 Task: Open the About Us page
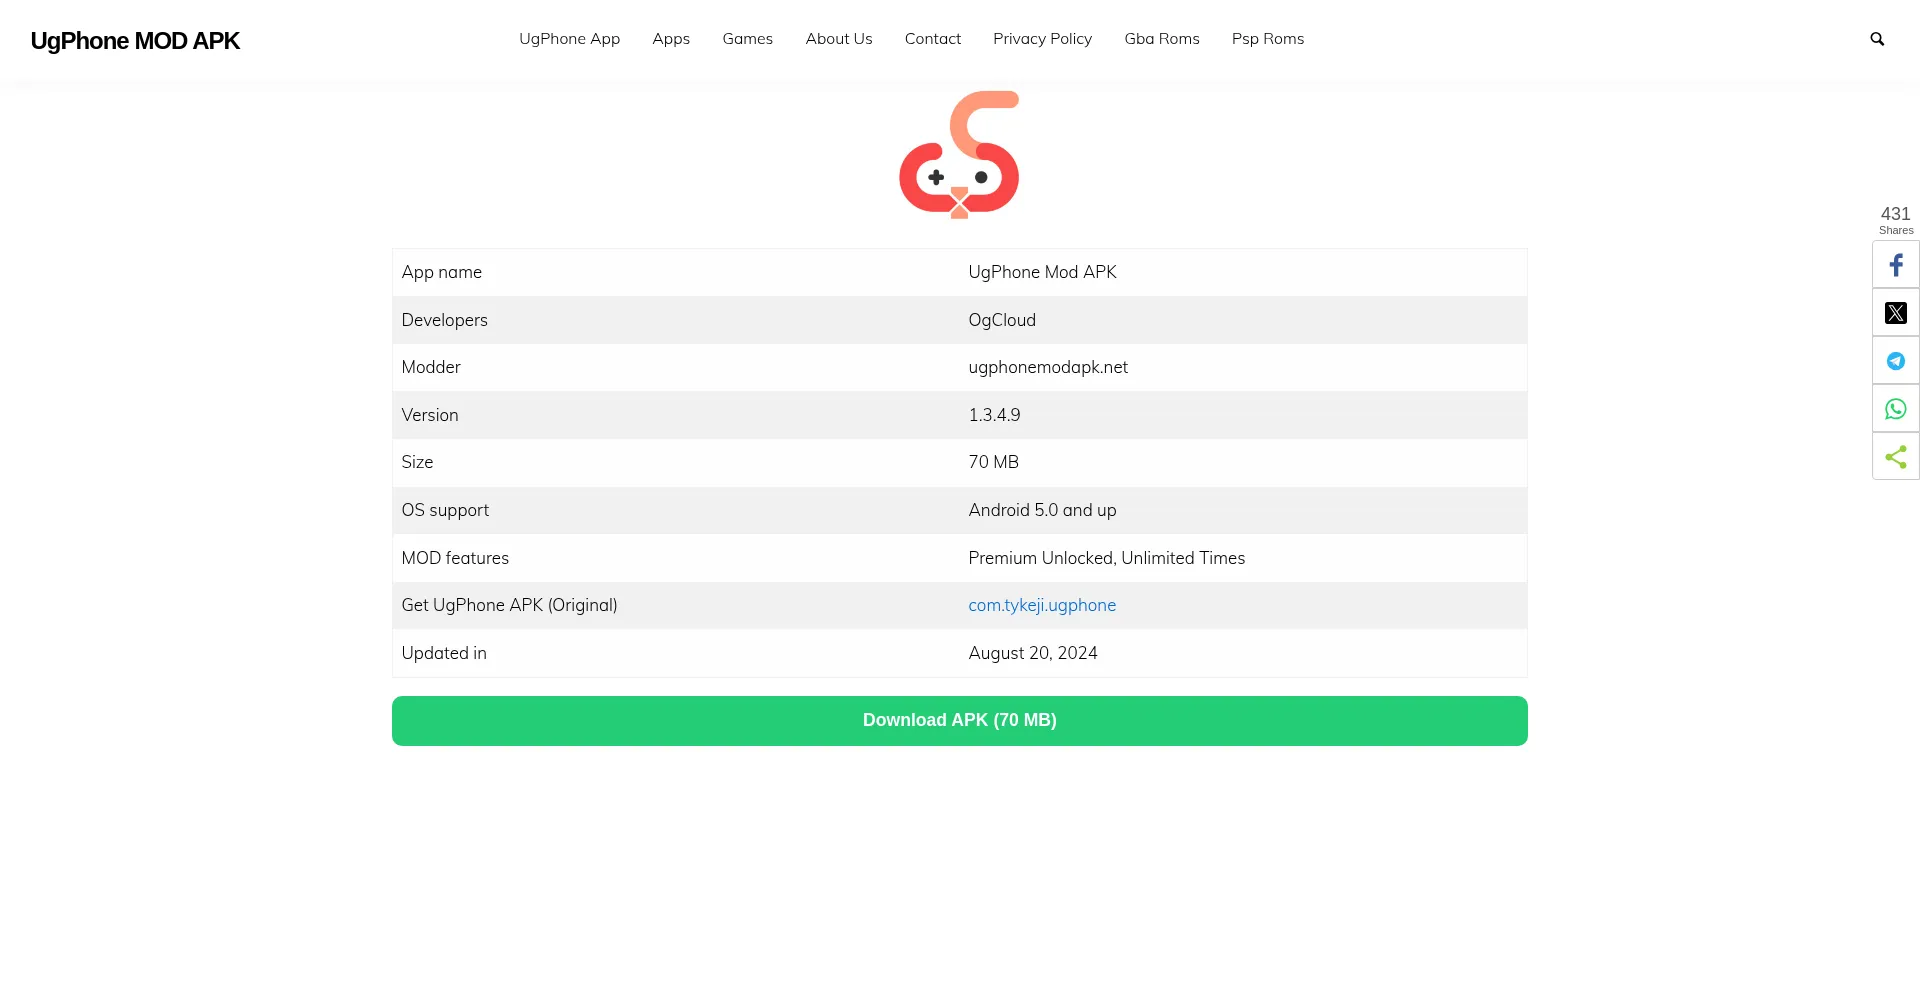click(839, 39)
